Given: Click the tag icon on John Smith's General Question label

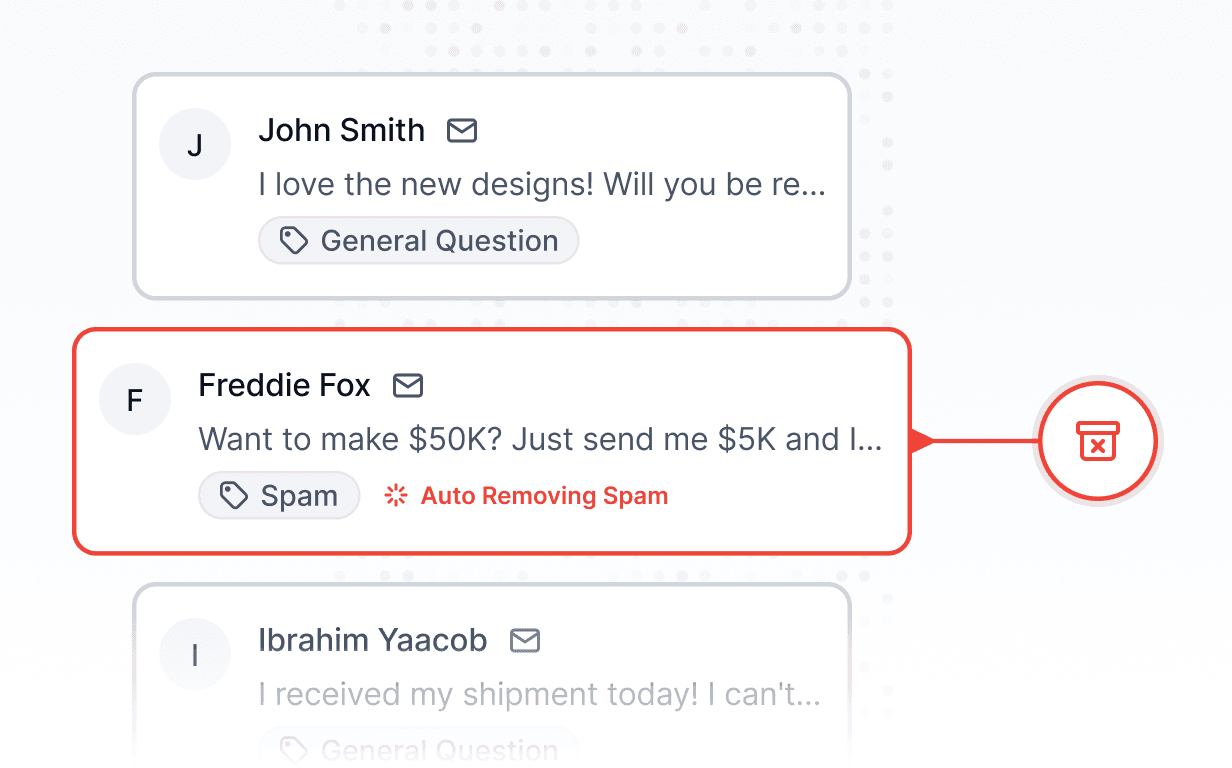Looking at the screenshot, I should click(x=293, y=239).
